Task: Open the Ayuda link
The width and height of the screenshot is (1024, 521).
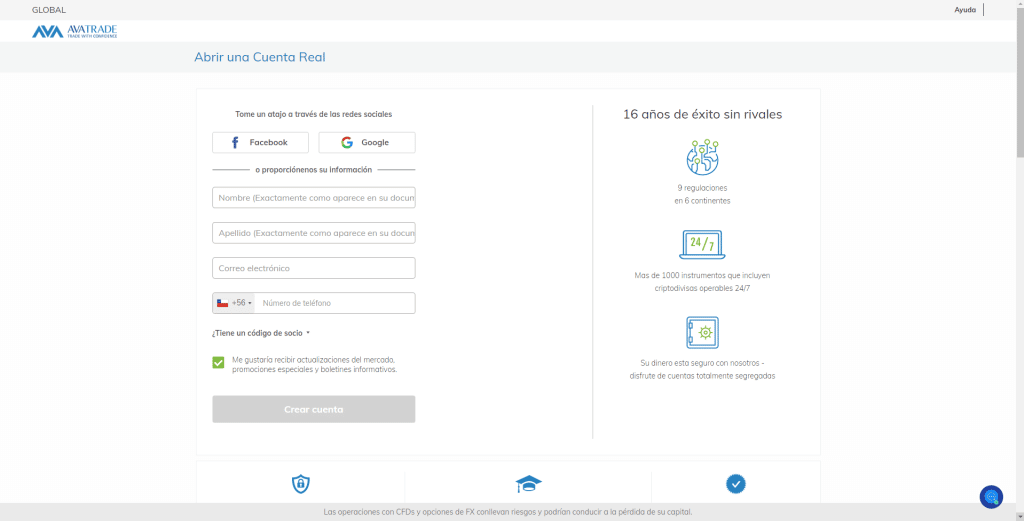Action: click(965, 10)
